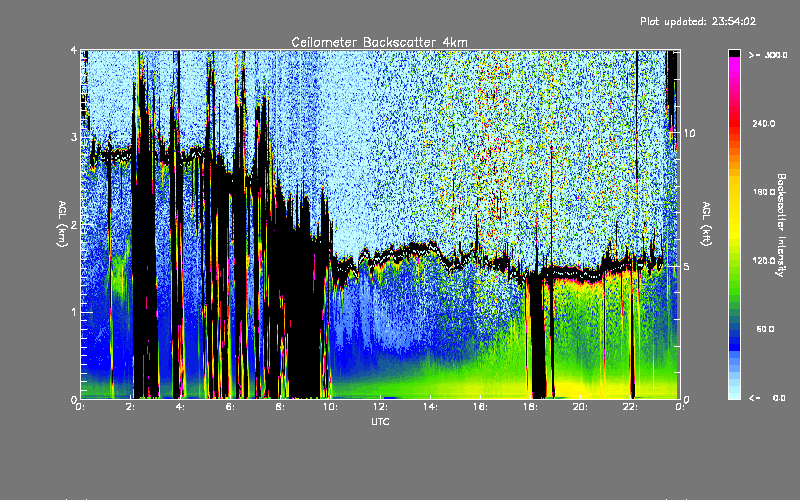Viewport: 800px width, 500px height.
Task: Click the '22:' UTC tick label
Action: (630, 407)
